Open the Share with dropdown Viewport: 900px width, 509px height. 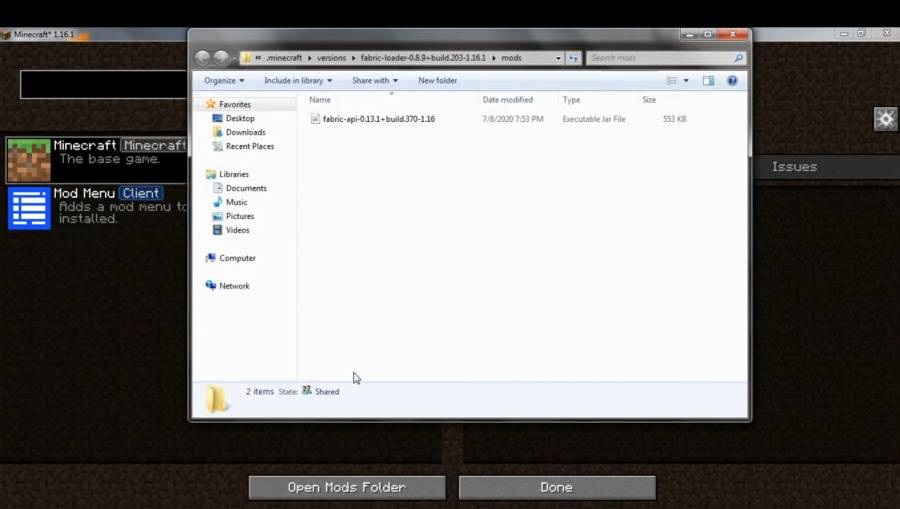(x=374, y=80)
